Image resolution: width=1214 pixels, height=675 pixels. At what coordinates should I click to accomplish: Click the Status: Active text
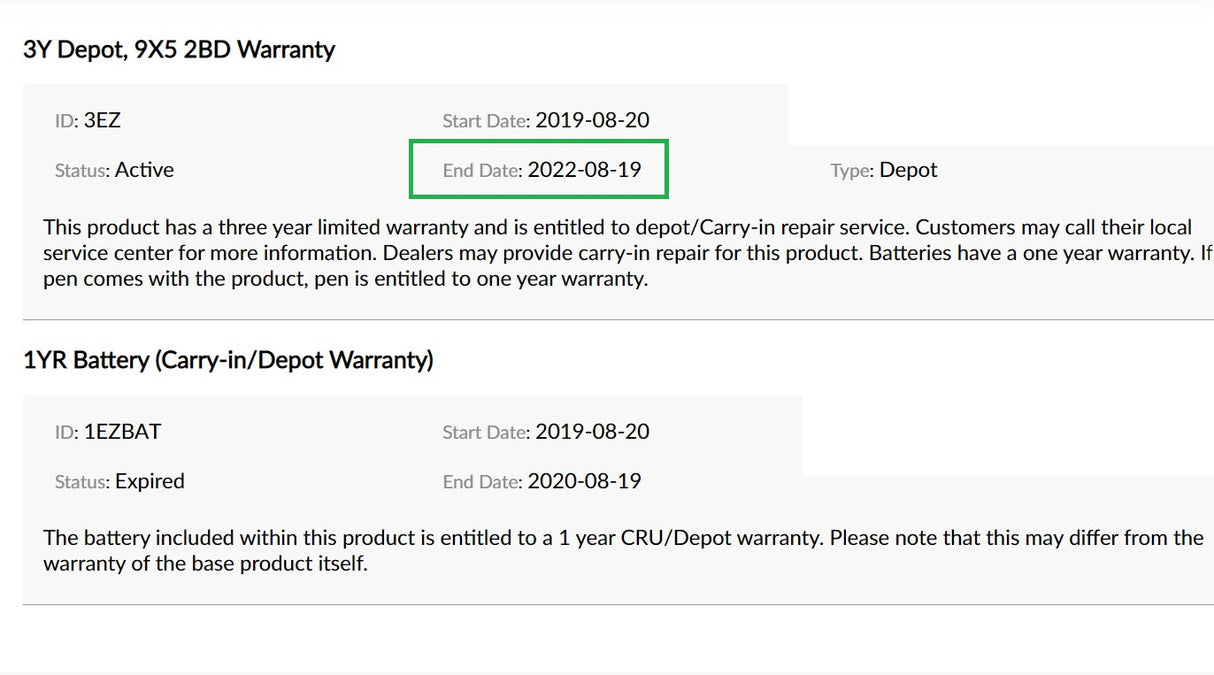click(x=114, y=170)
